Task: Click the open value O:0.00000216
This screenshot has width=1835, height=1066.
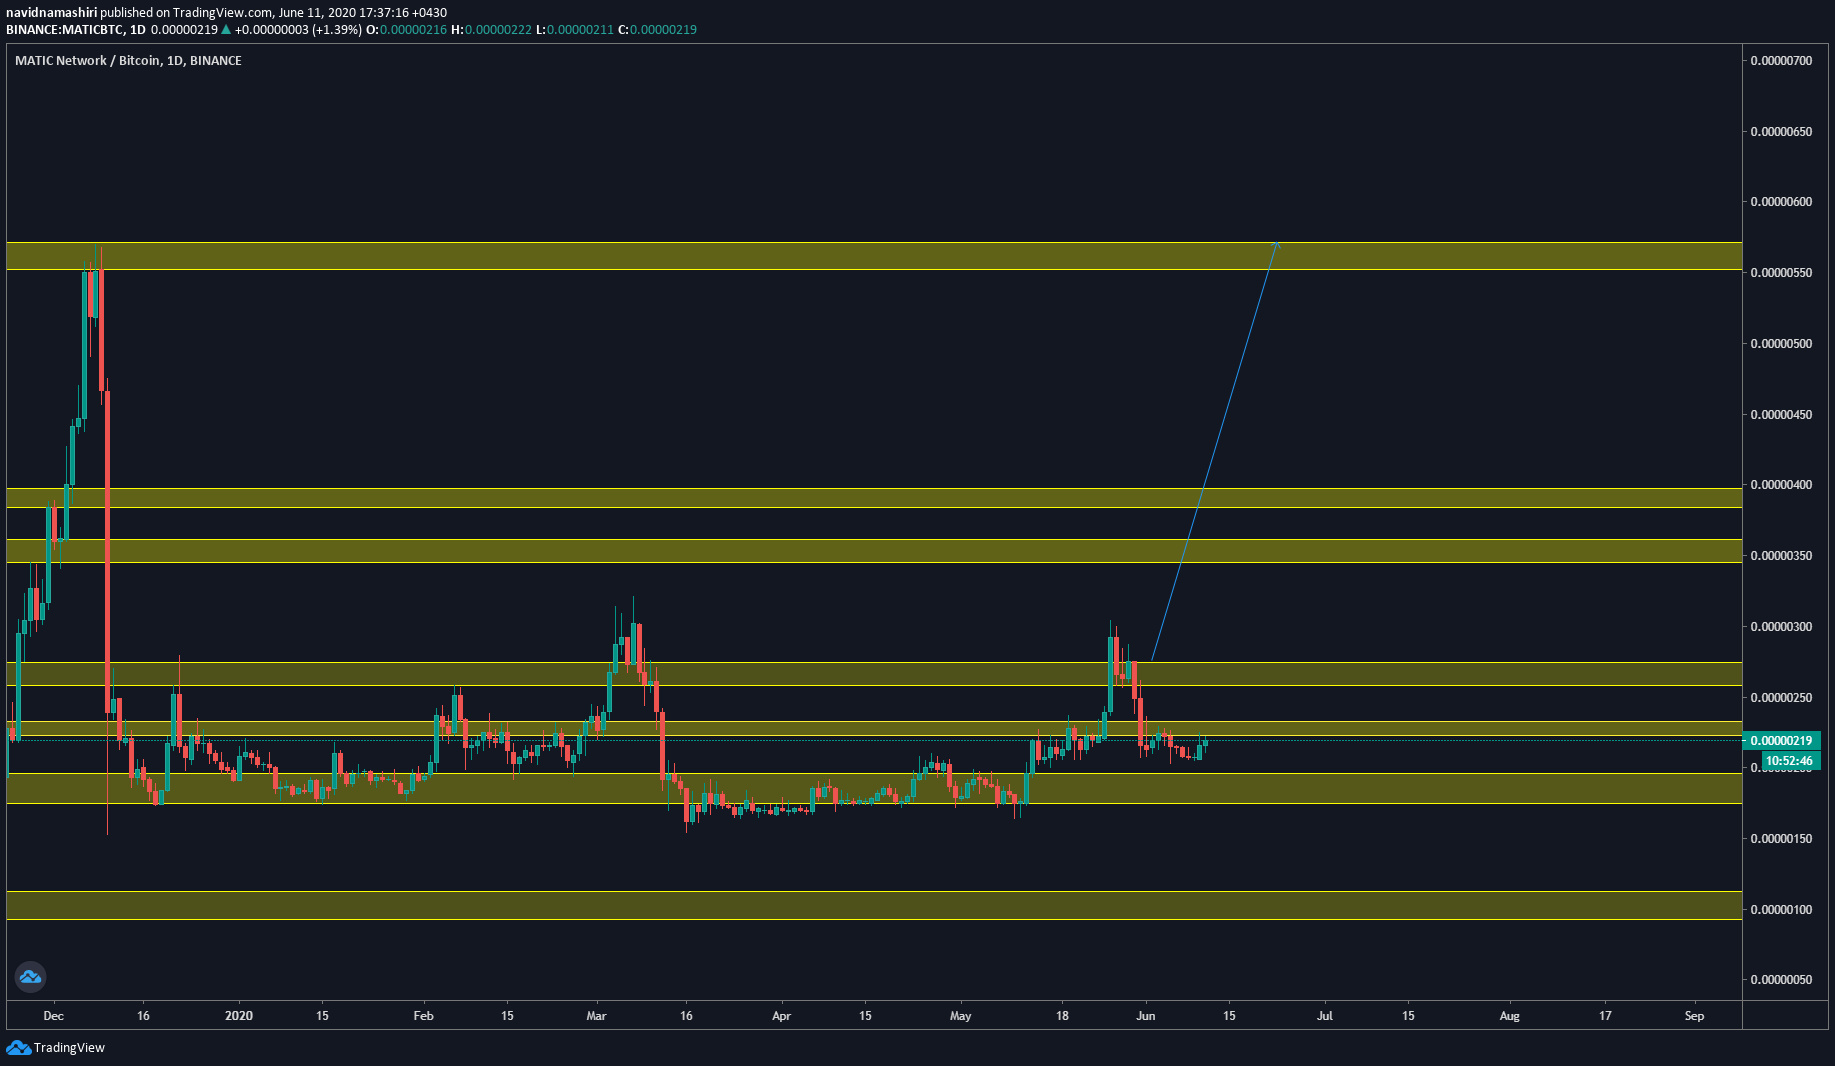Action: point(406,30)
